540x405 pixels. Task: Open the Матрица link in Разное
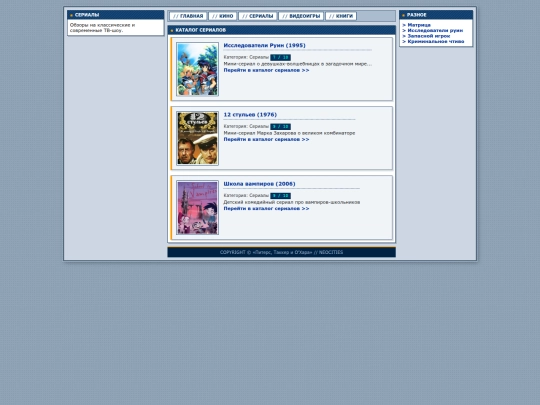[x=419, y=25]
